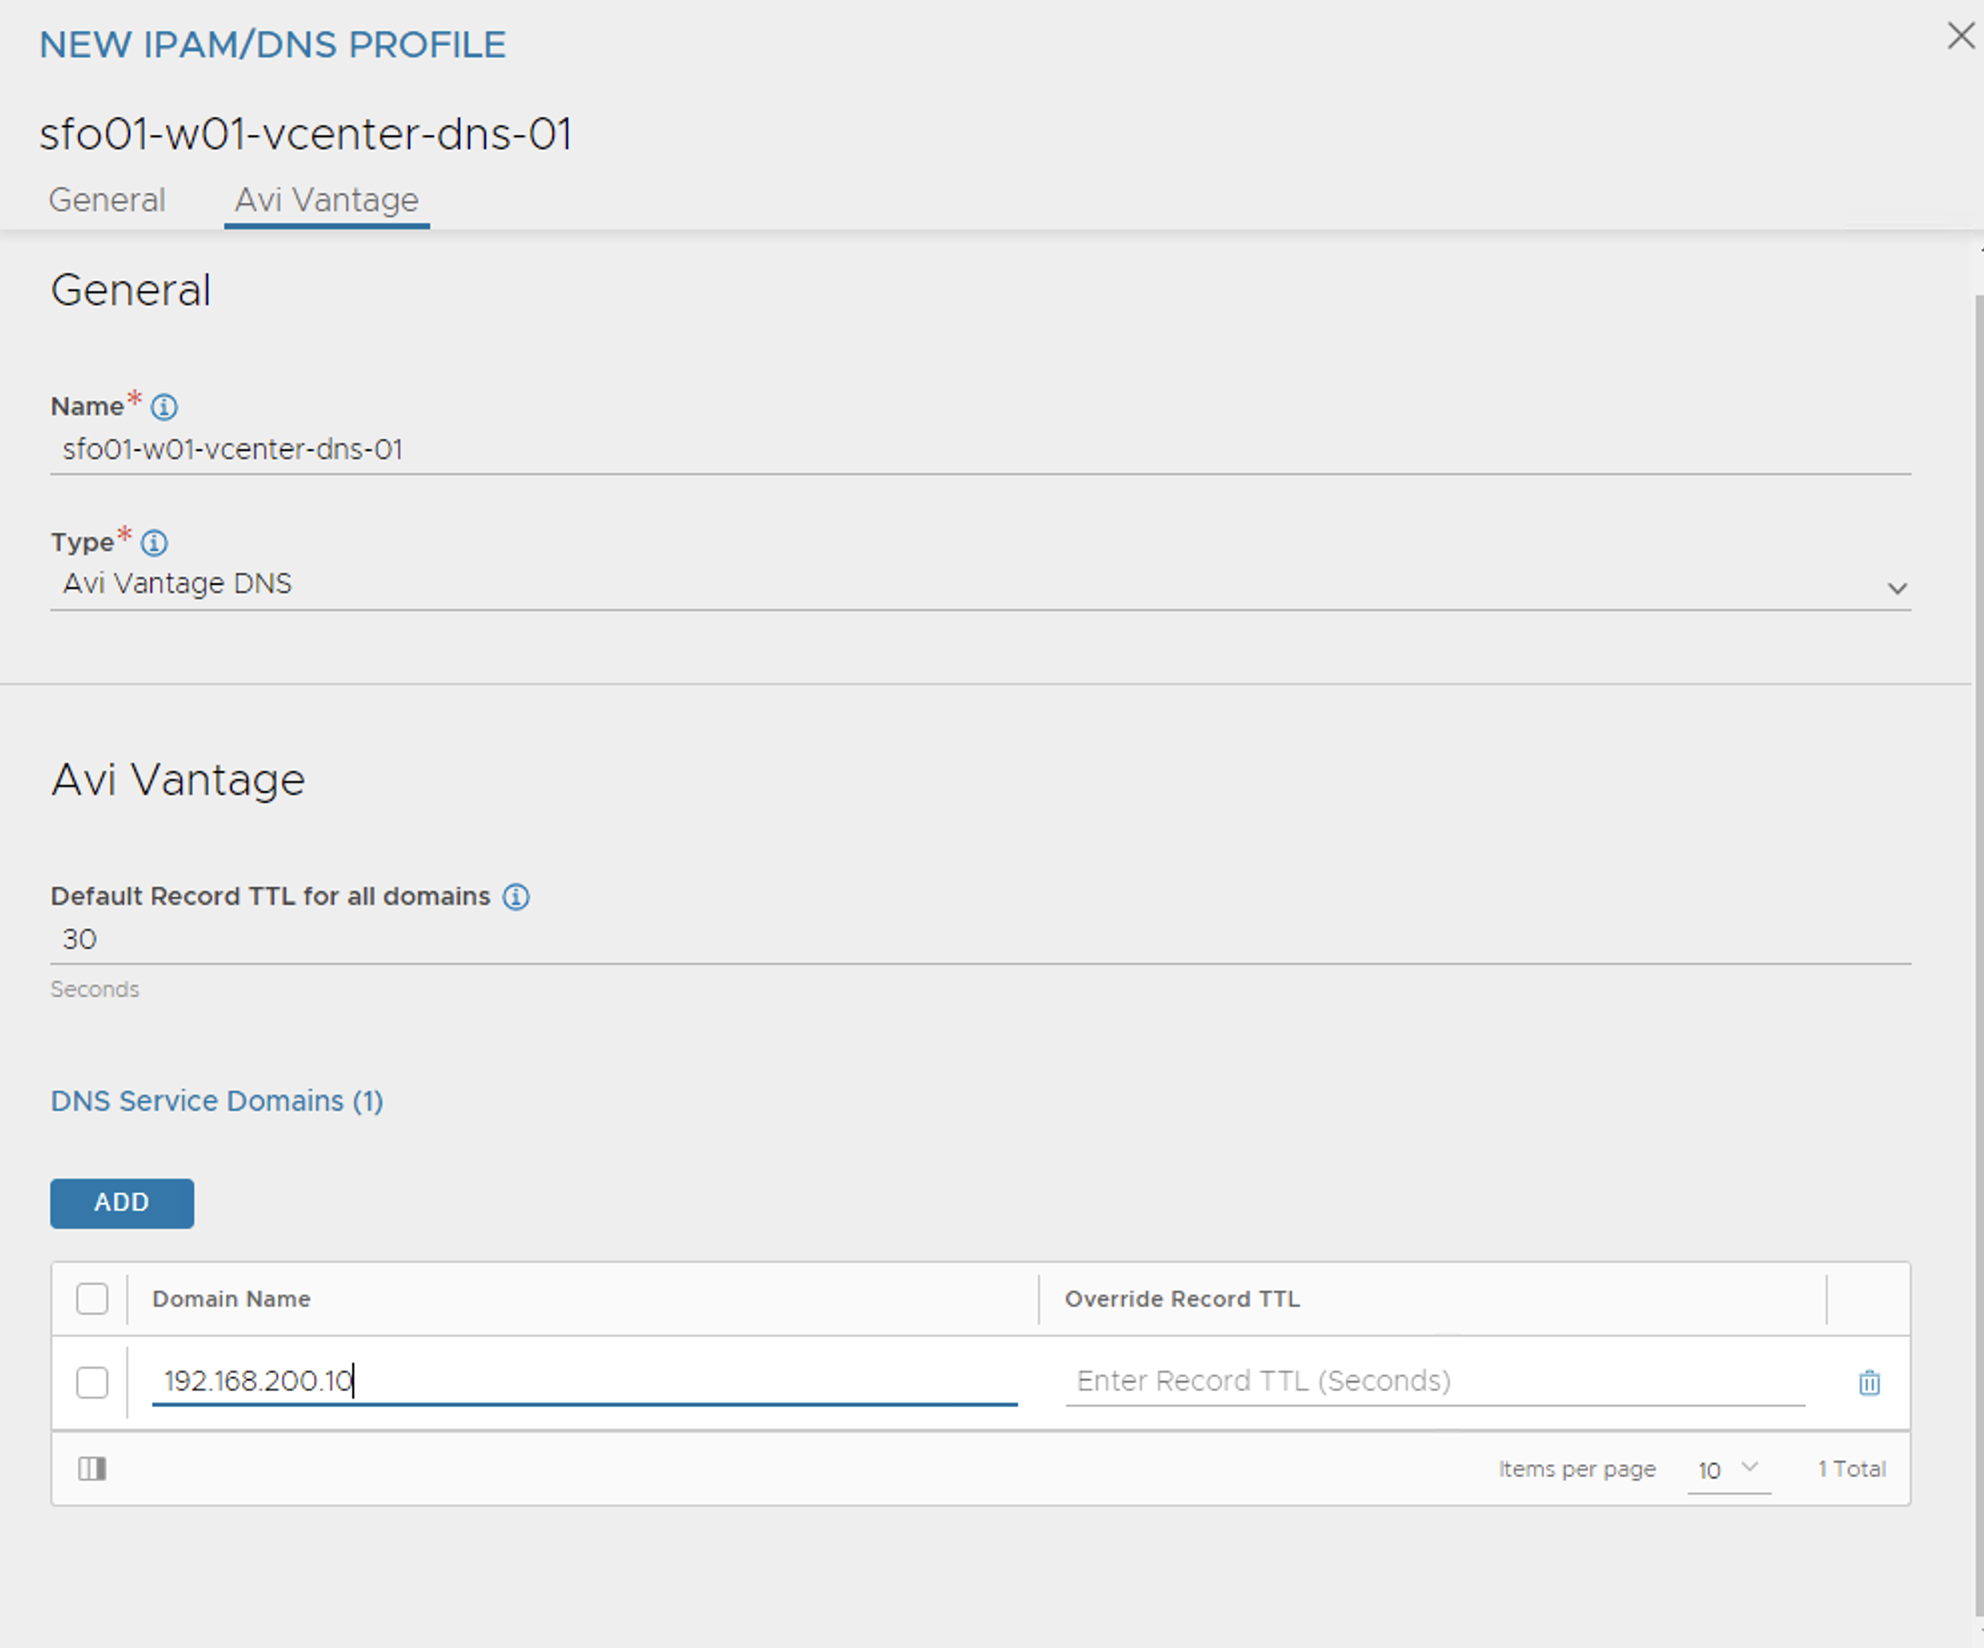Click the info icon next to Type
This screenshot has width=1984, height=1648.
[154, 543]
